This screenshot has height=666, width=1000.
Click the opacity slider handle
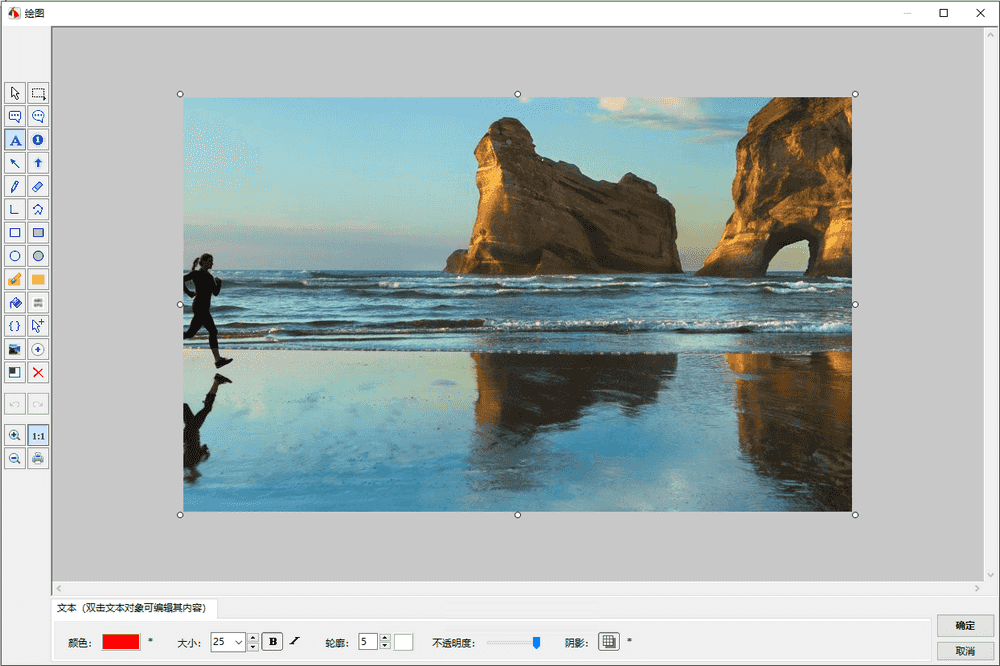[x=536, y=642]
